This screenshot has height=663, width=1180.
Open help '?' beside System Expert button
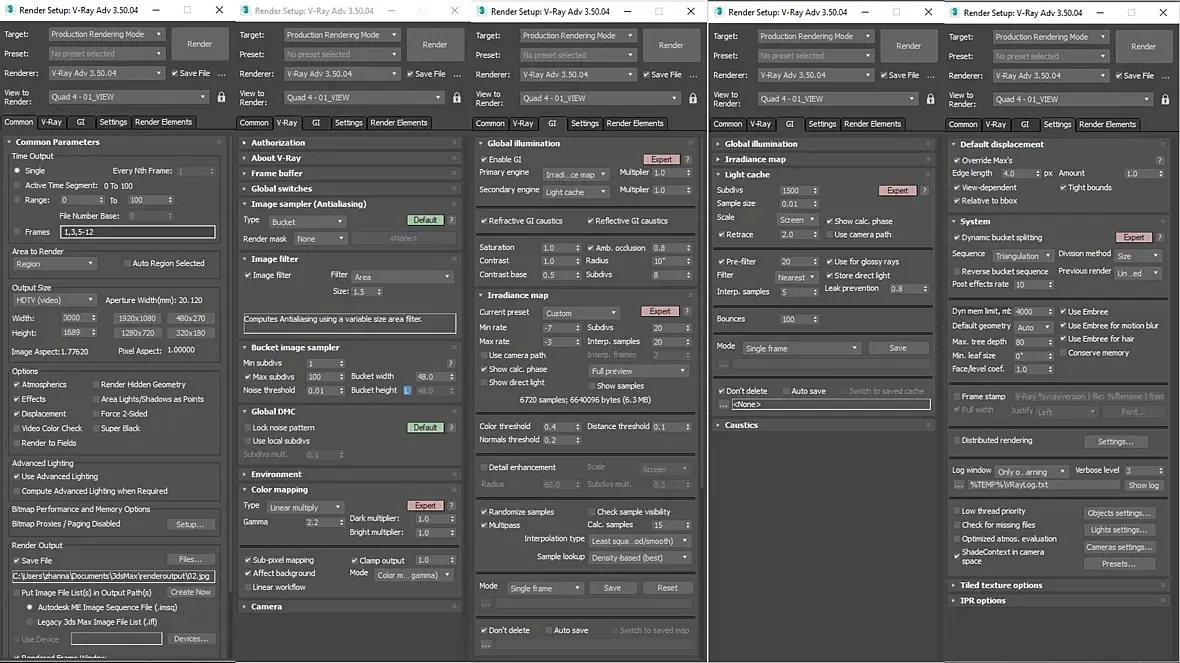(1160, 238)
